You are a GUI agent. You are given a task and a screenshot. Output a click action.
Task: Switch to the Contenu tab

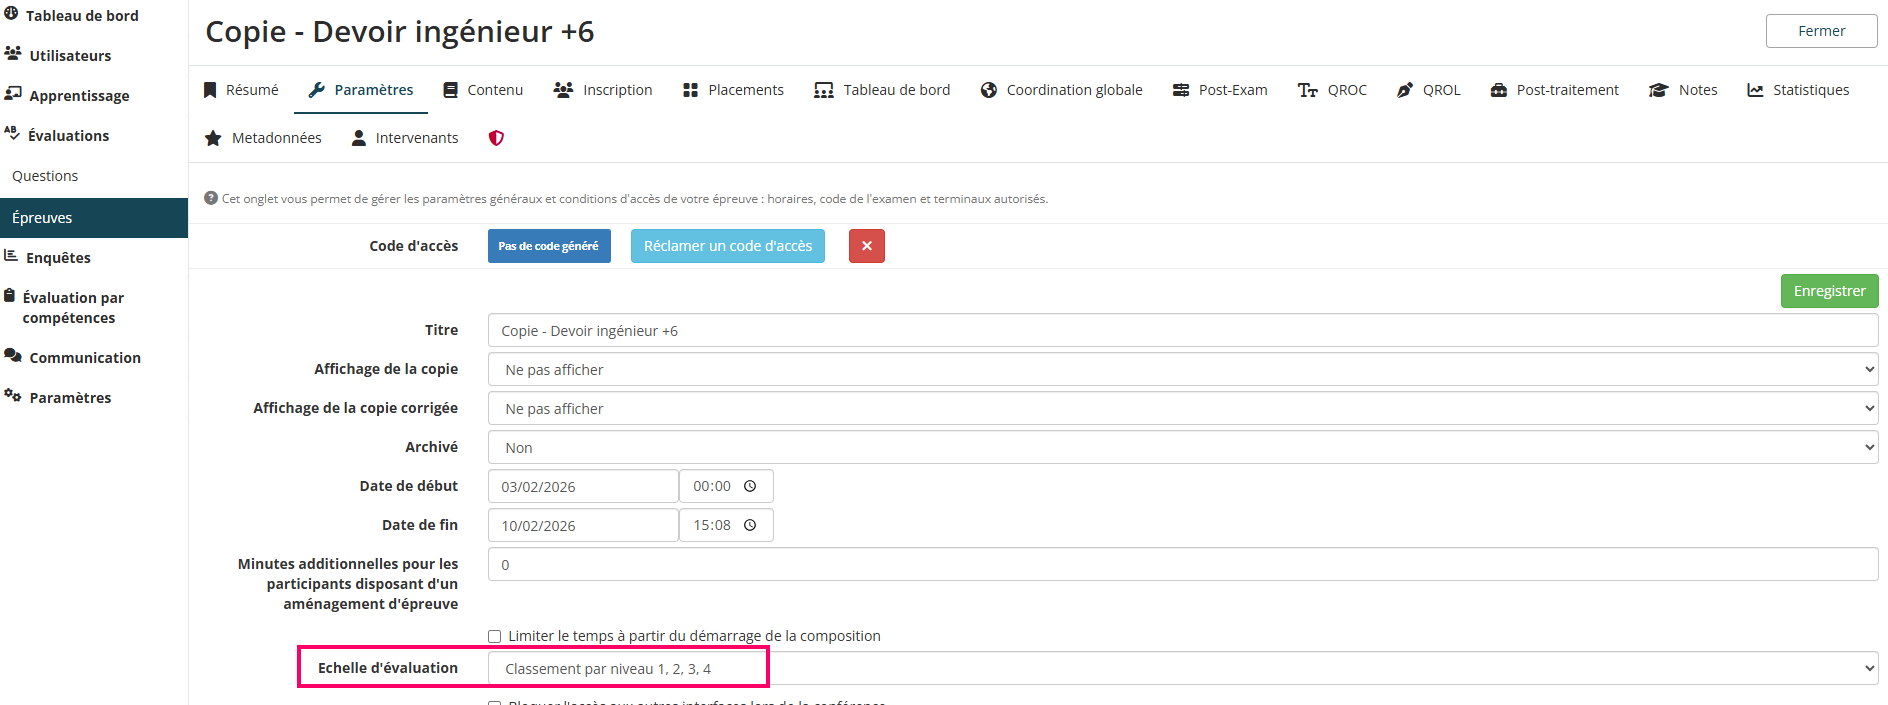click(x=483, y=90)
